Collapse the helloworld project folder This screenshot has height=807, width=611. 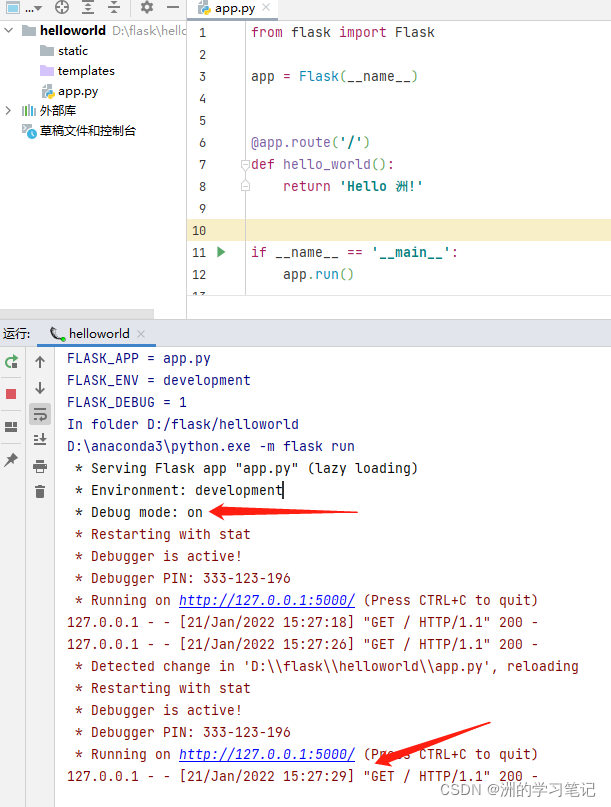coord(8,30)
